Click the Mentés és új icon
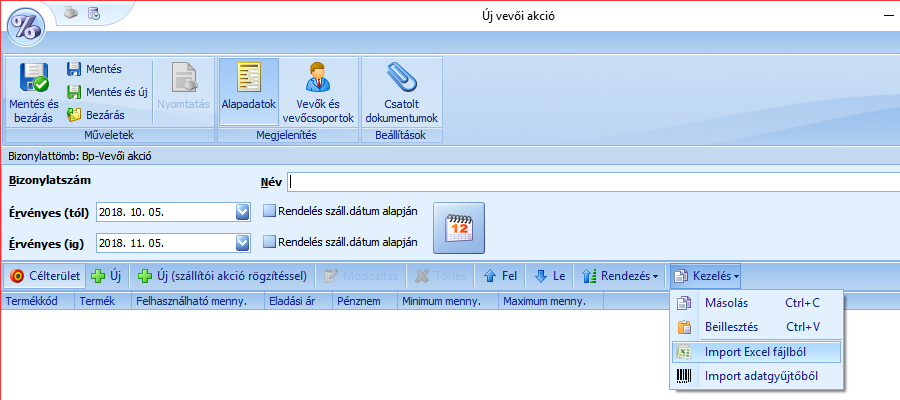The height and width of the screenshot is (400, 900). pos(74,92)
